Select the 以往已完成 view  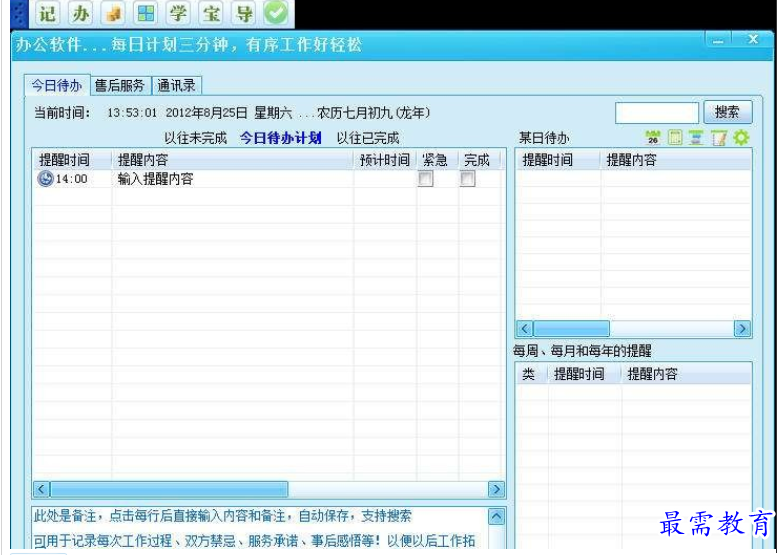368,138
